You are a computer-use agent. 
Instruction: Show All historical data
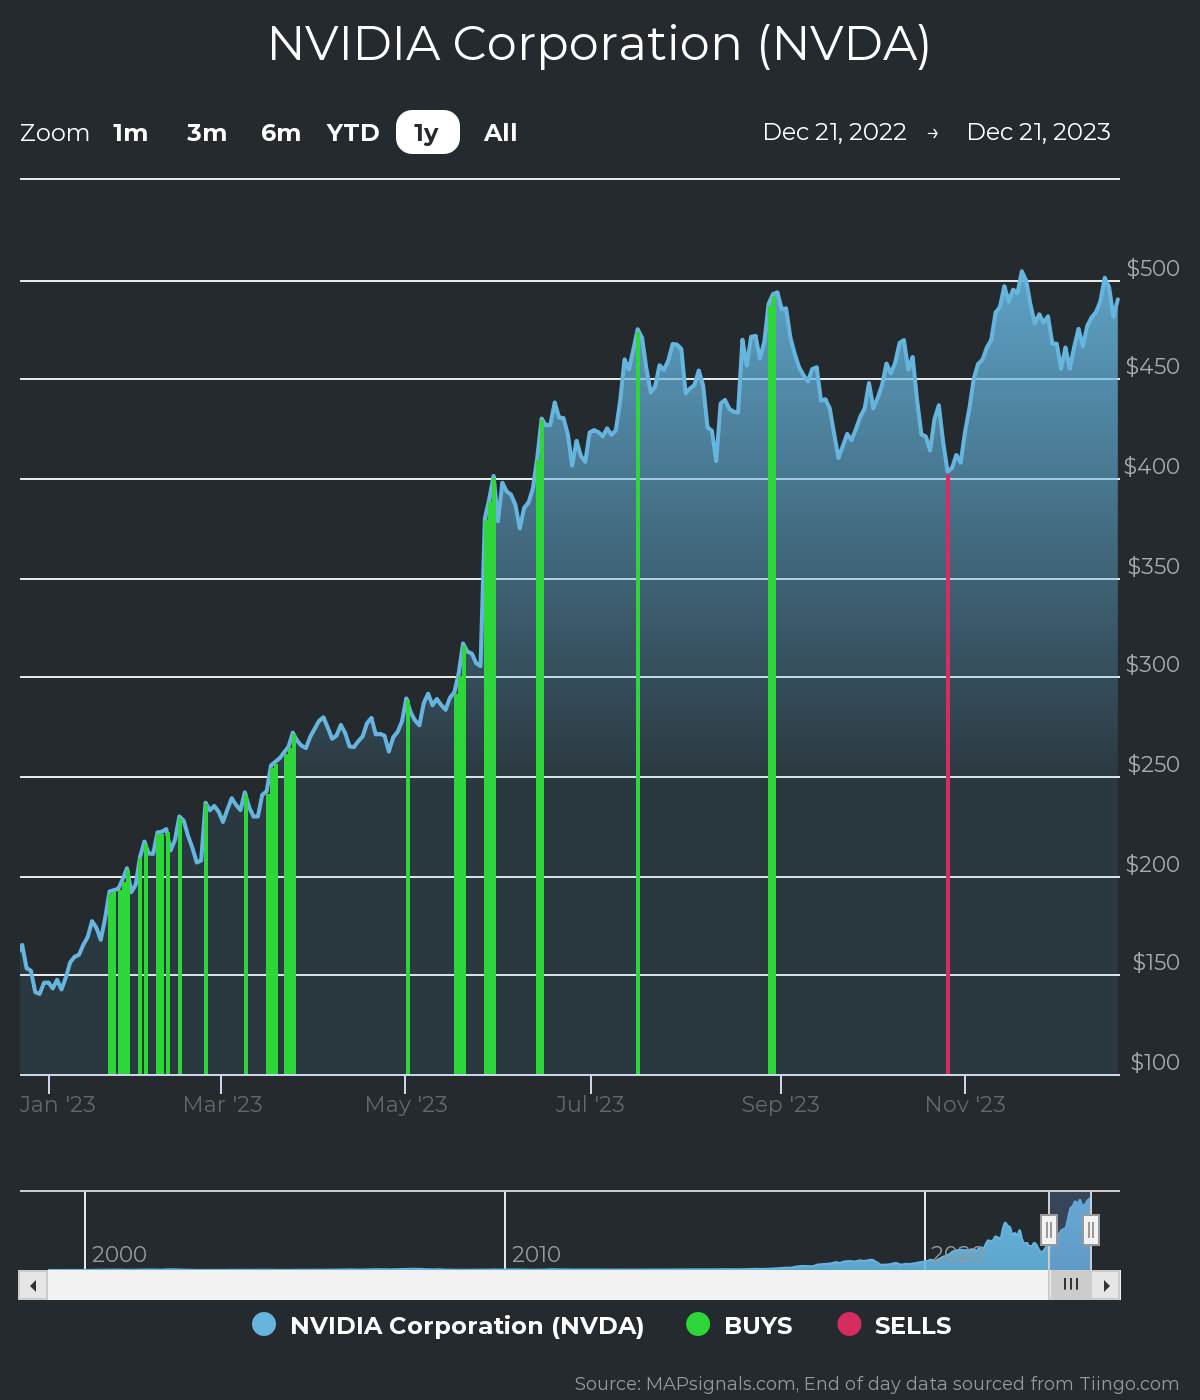point(500,133)
